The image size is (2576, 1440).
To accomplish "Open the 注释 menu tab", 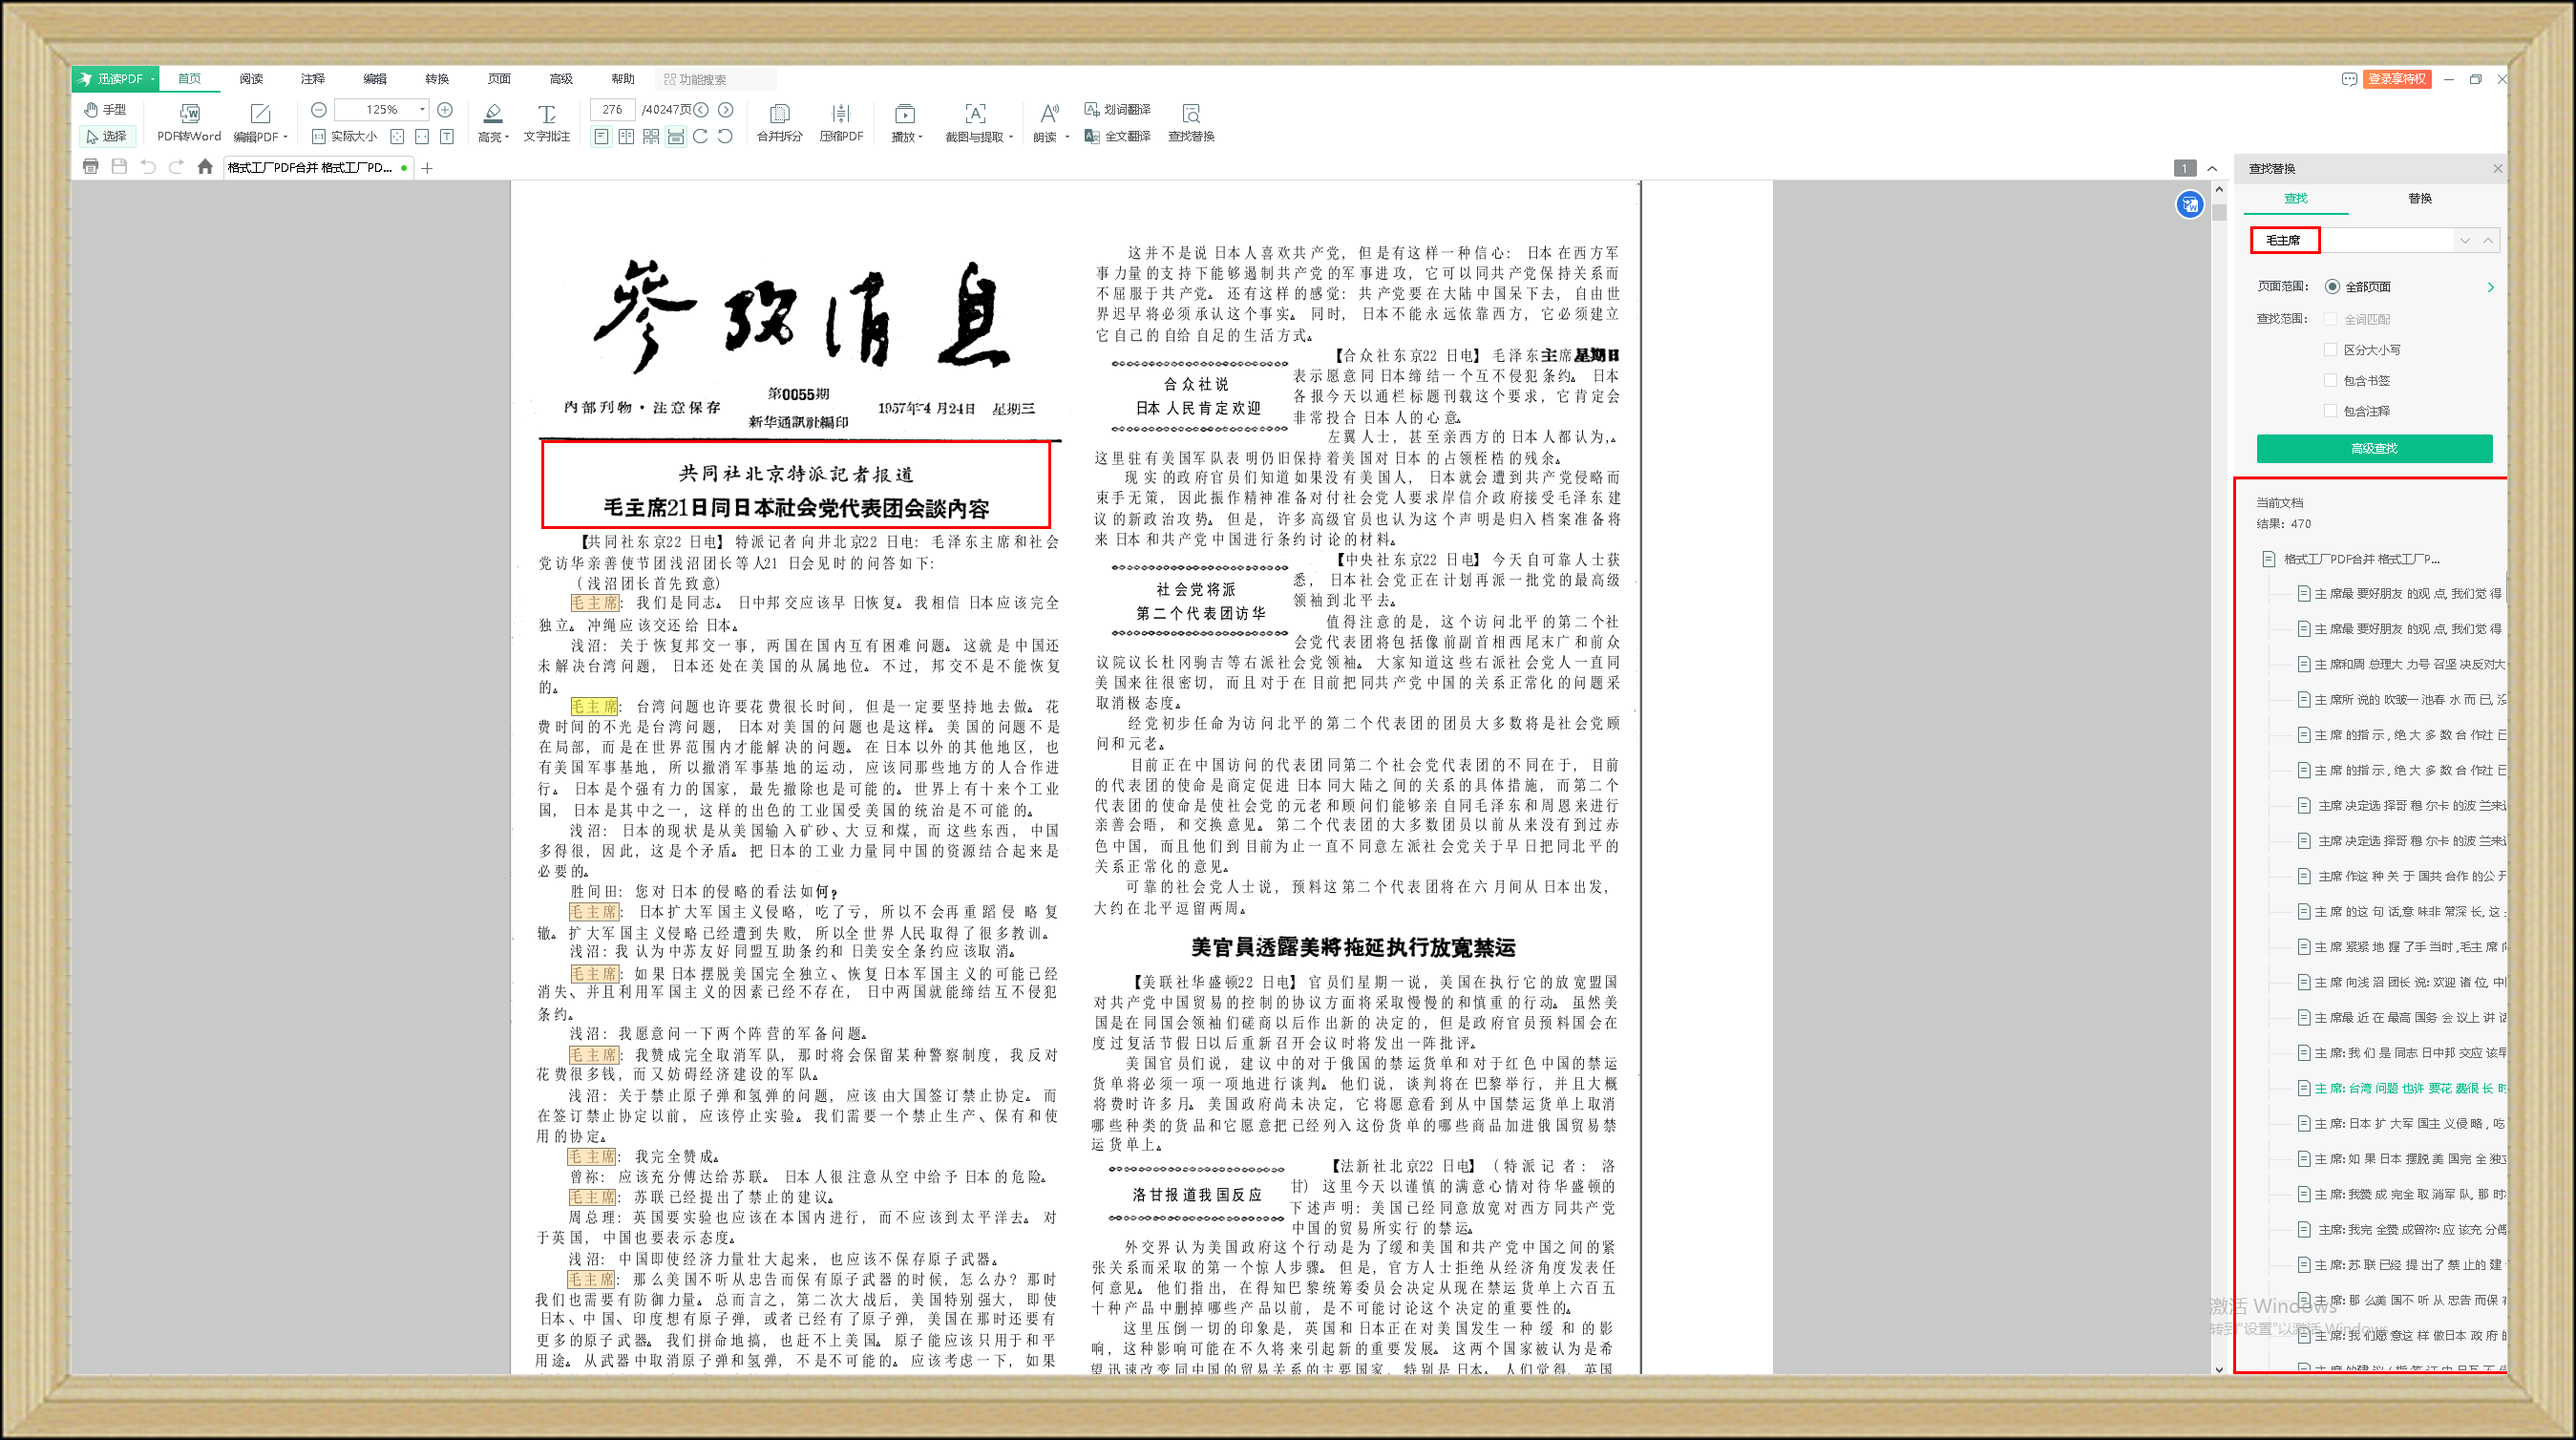I will [313, 79].
